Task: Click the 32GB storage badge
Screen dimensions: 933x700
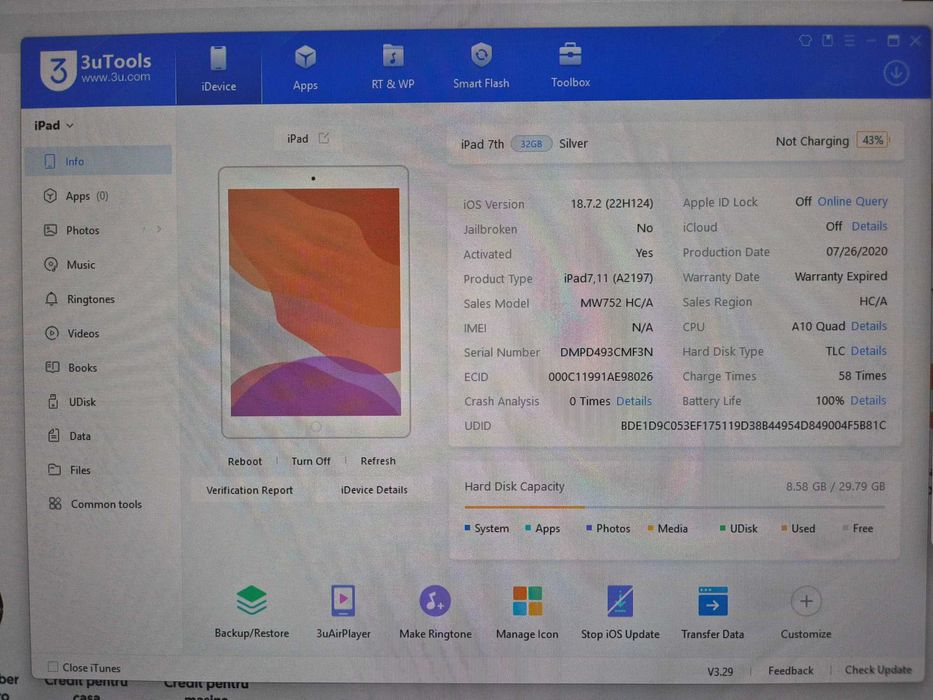Action: (x=531, y=143)
